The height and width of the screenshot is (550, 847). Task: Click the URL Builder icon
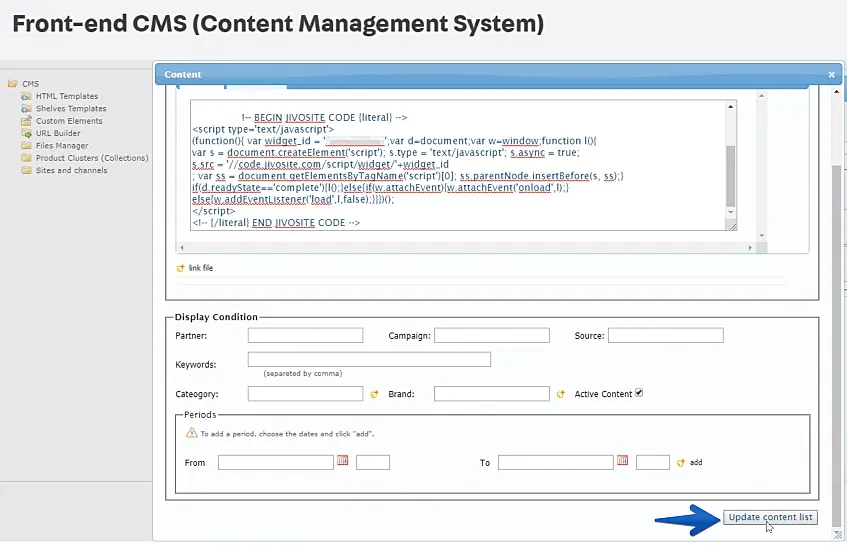point(27,133)
